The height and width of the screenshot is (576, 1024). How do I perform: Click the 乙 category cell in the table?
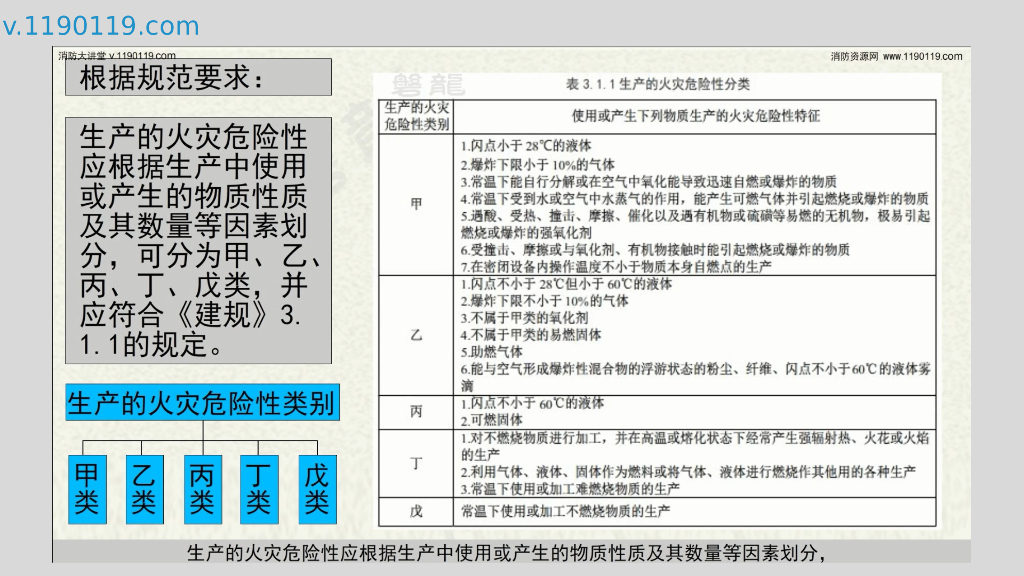[416, 335]
